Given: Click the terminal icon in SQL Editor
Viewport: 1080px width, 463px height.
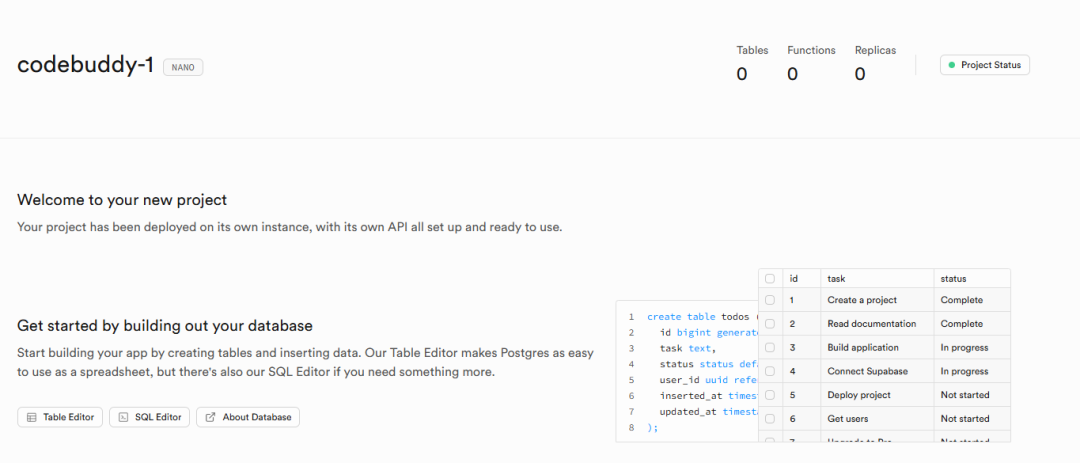Looking at the screenshot, I should (x=123, y=417).
